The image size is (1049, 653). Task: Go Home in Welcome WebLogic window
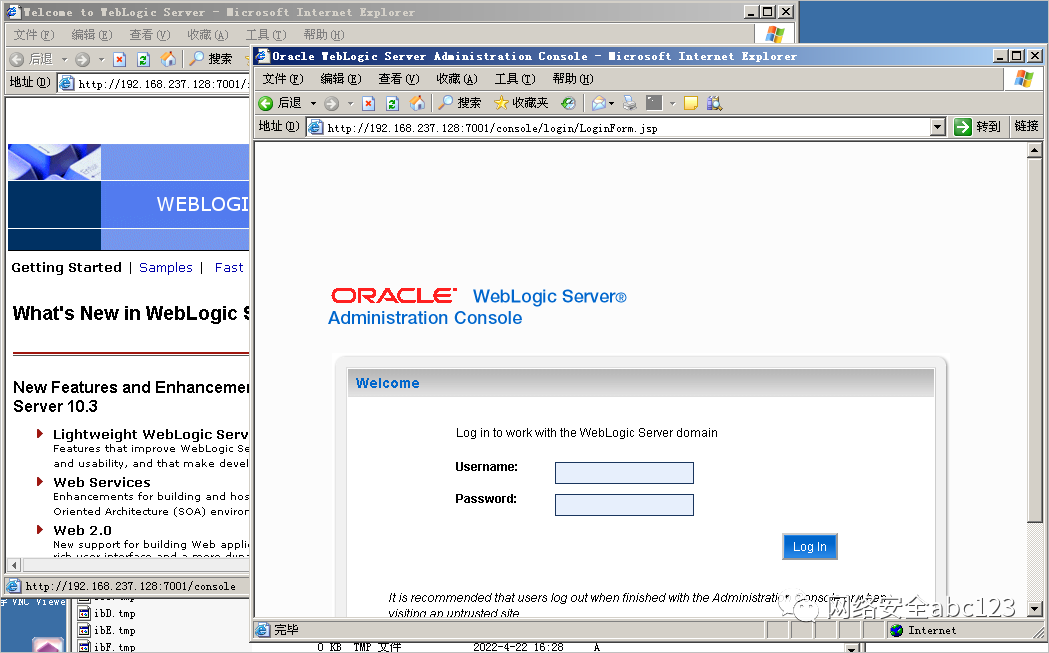[x=168, y=59]
